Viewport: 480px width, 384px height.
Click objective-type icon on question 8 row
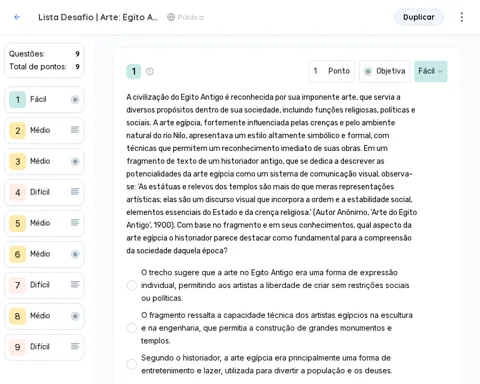tap(75, 316)
